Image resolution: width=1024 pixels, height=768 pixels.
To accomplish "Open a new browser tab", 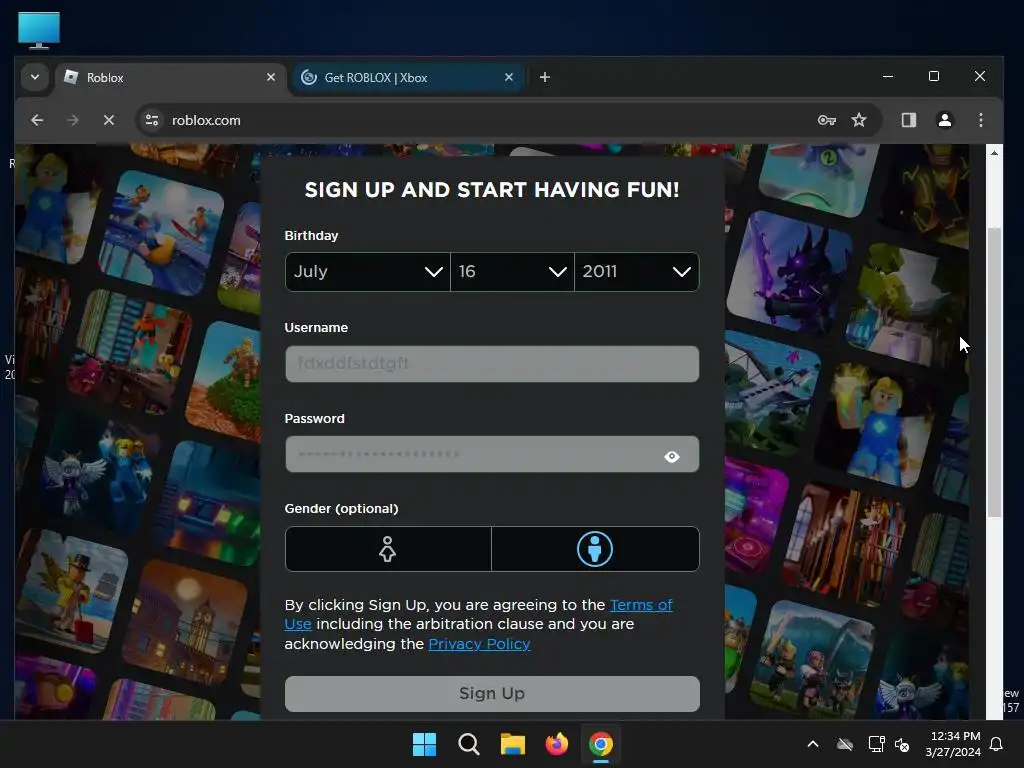I will click(x=545, y=77).
